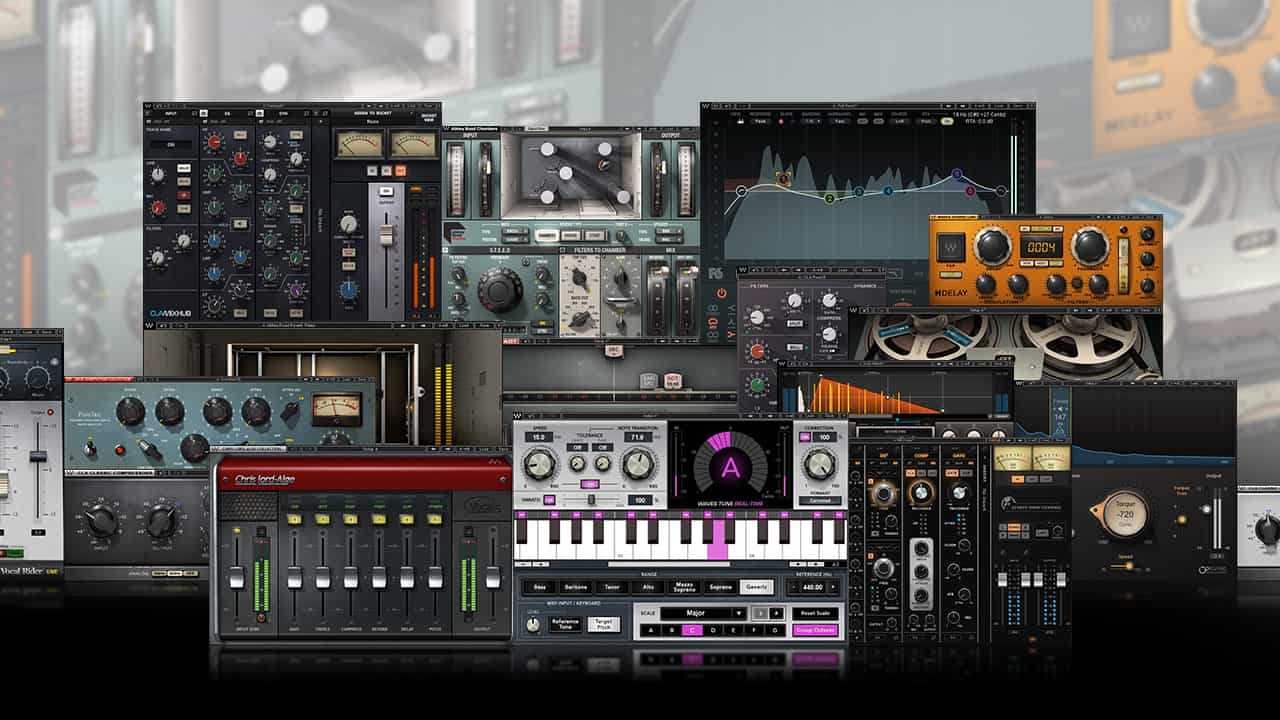
Task: Click the pitch note display showing A
Action: click(x=731, y=466)
